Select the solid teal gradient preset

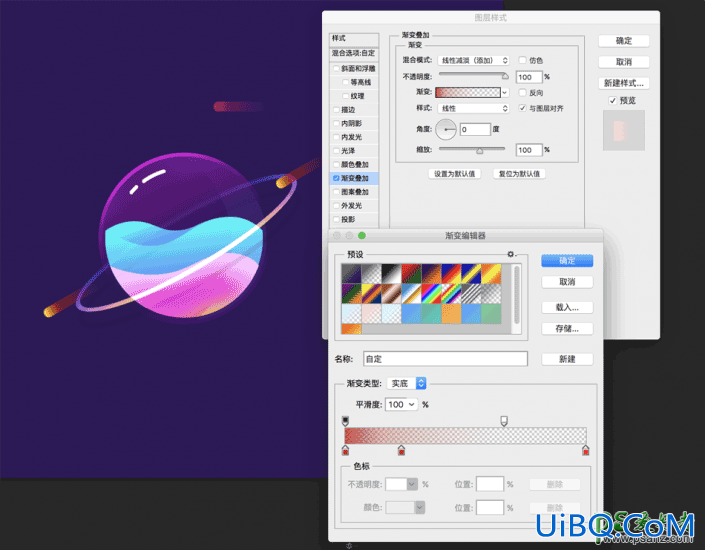(430, 313)
